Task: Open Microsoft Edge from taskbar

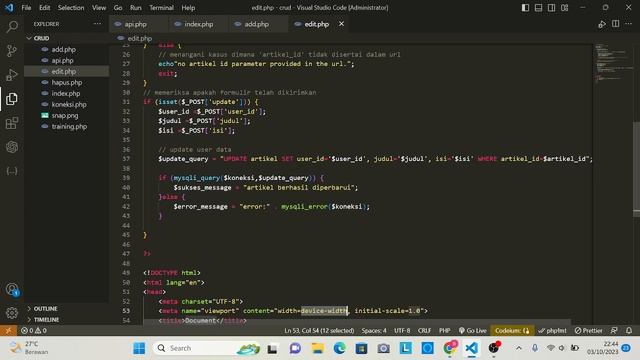Action: (339, 348)
